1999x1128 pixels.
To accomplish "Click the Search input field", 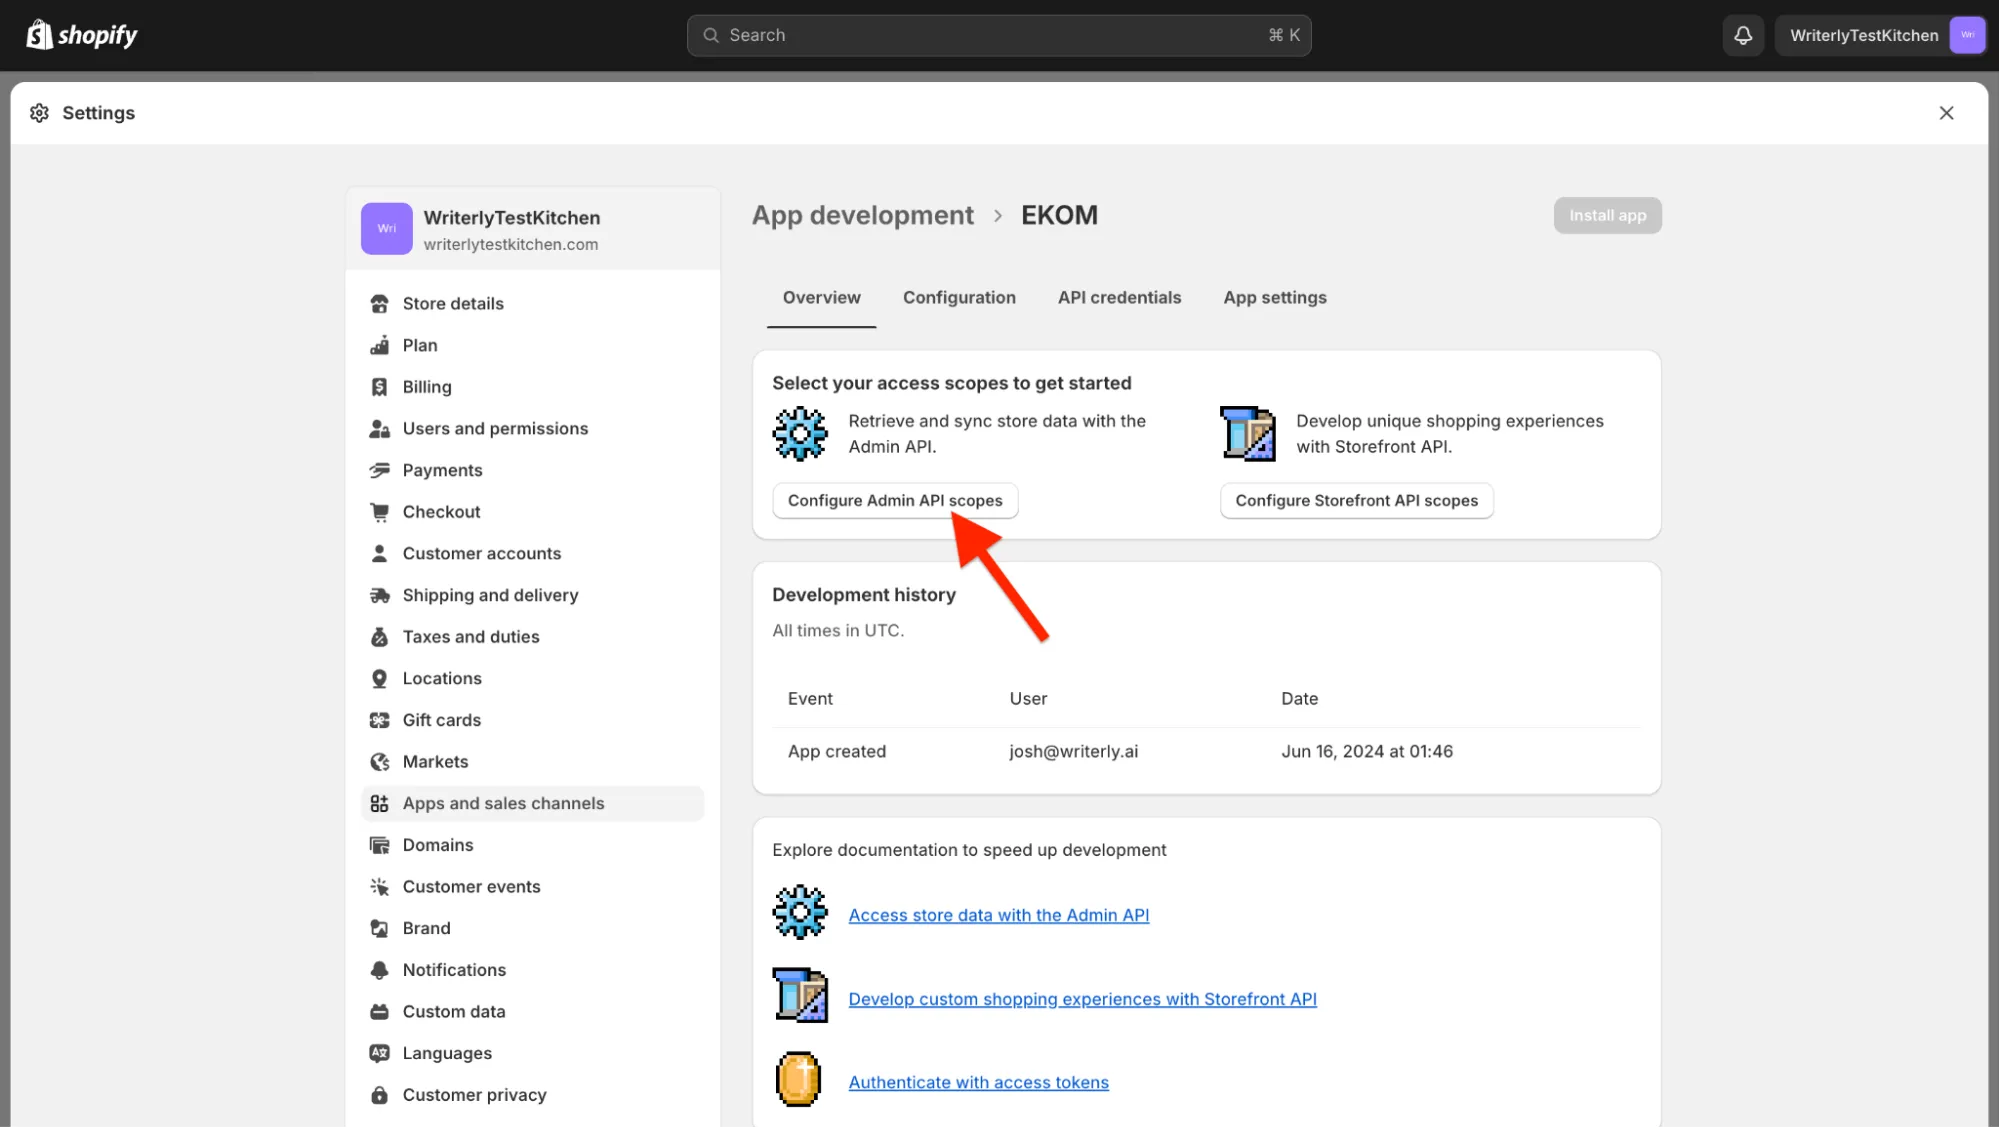I will pyautogui.click(x=999, y=35).
